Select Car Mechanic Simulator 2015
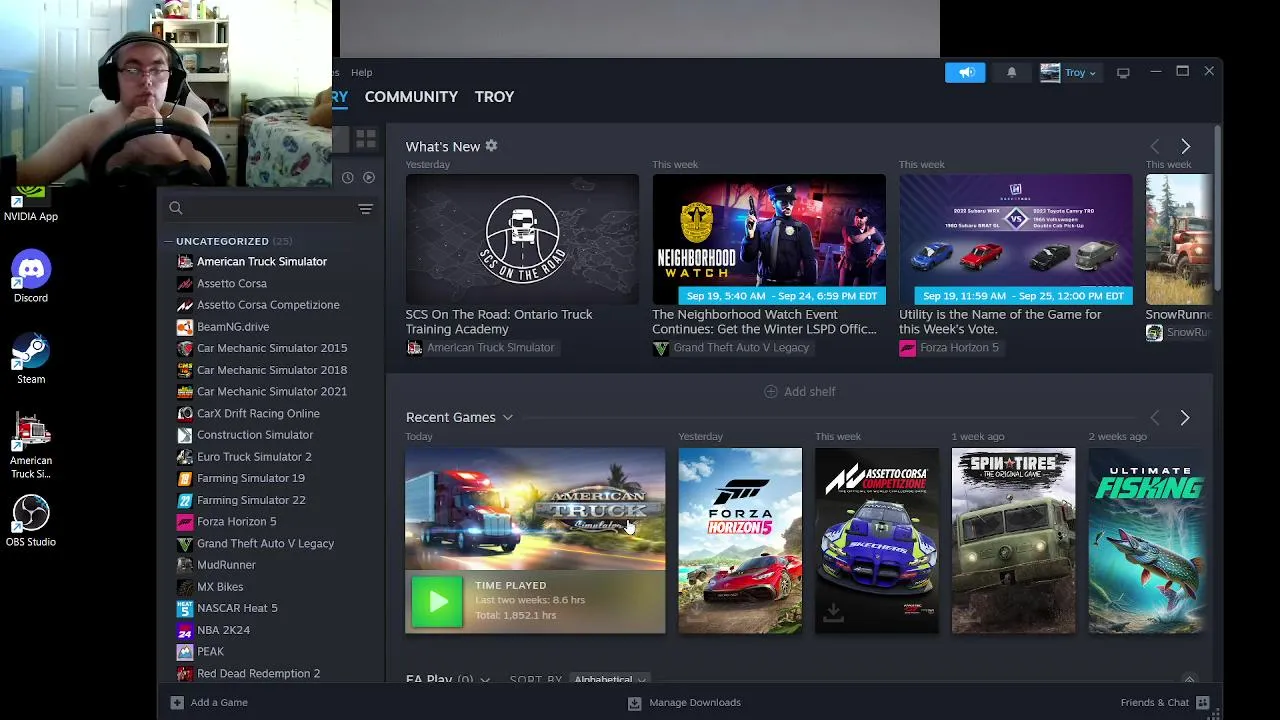The image size is (1280, 720). 270,348
